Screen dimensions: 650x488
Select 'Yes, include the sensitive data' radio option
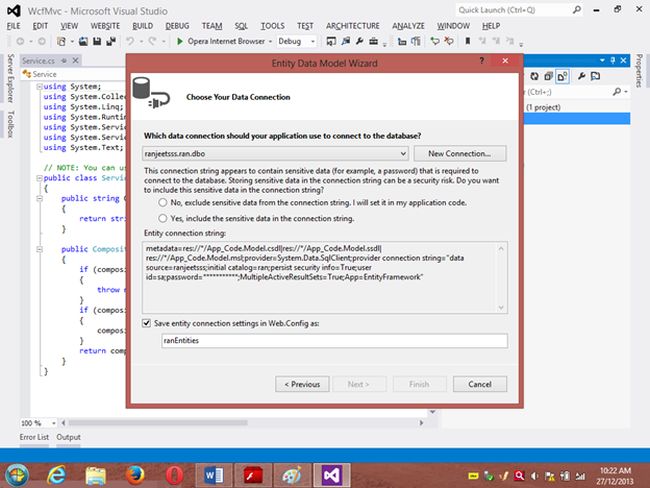(162, 218)
